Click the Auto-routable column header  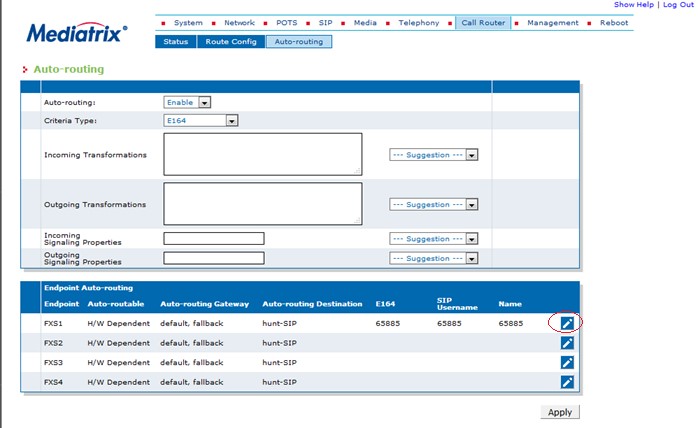116,304
